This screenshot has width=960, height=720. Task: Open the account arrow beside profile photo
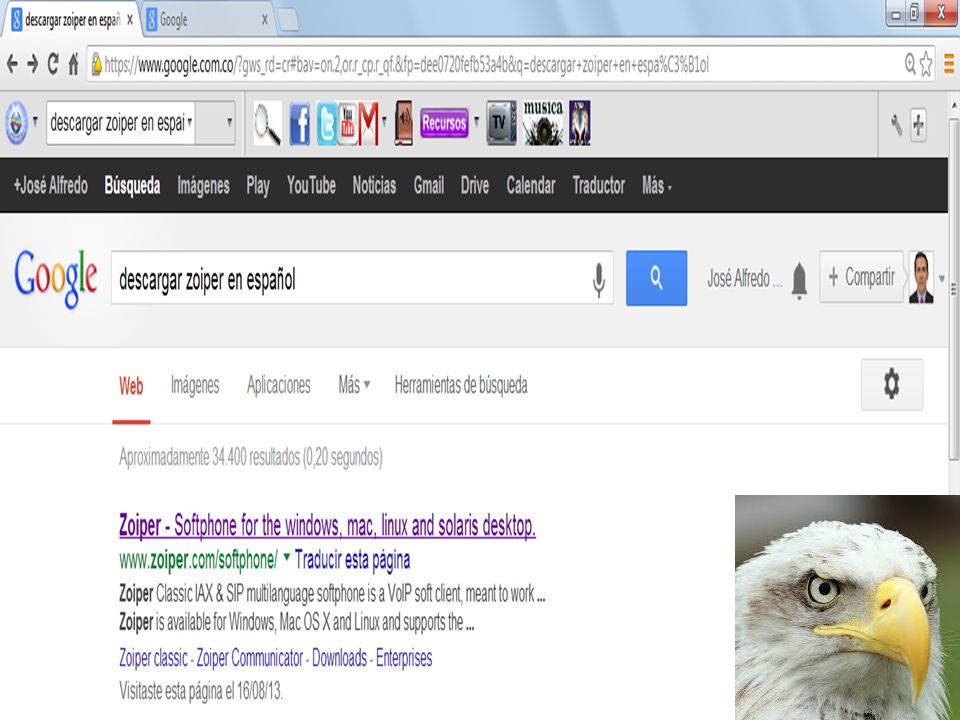(942, 279)
